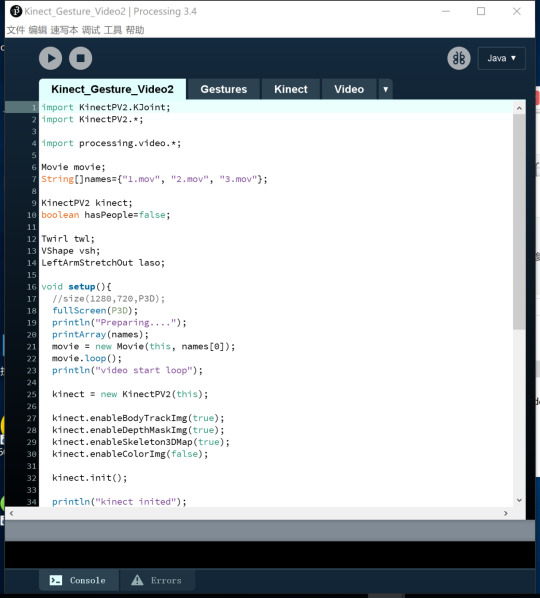Image resolution: width=540 pixels, height=598 pixels.
Task: Click the 'import KinectPV2.KJoint;' first line
Action: click(106, 108)
